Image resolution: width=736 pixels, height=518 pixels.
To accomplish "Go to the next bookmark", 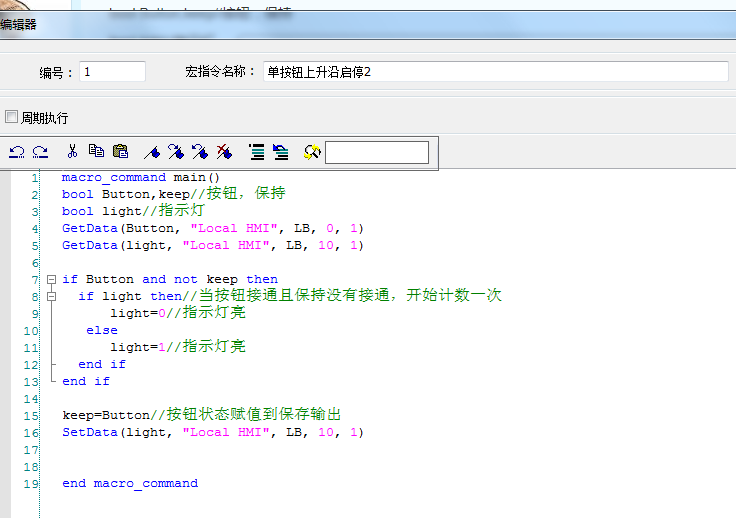I will pos(176,152).
